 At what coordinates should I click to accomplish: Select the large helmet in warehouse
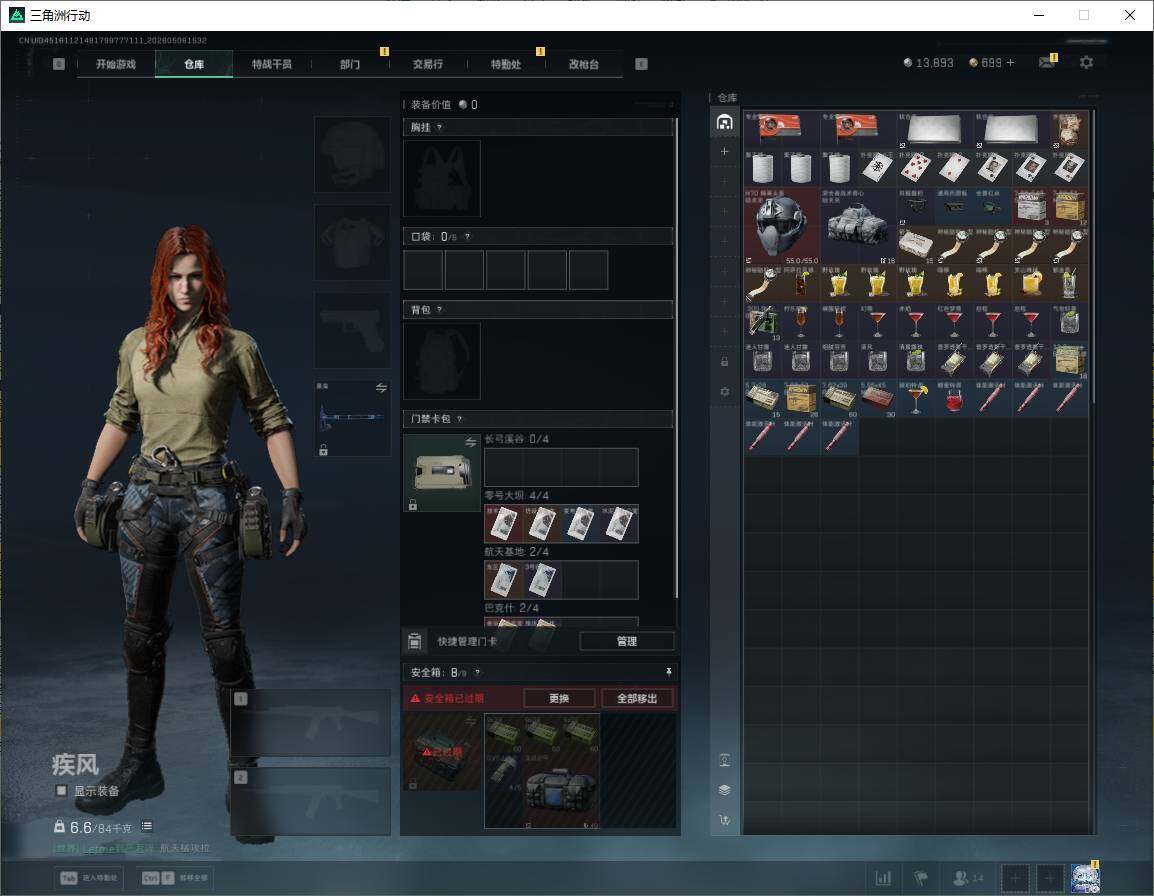click(x=782, y=225)
